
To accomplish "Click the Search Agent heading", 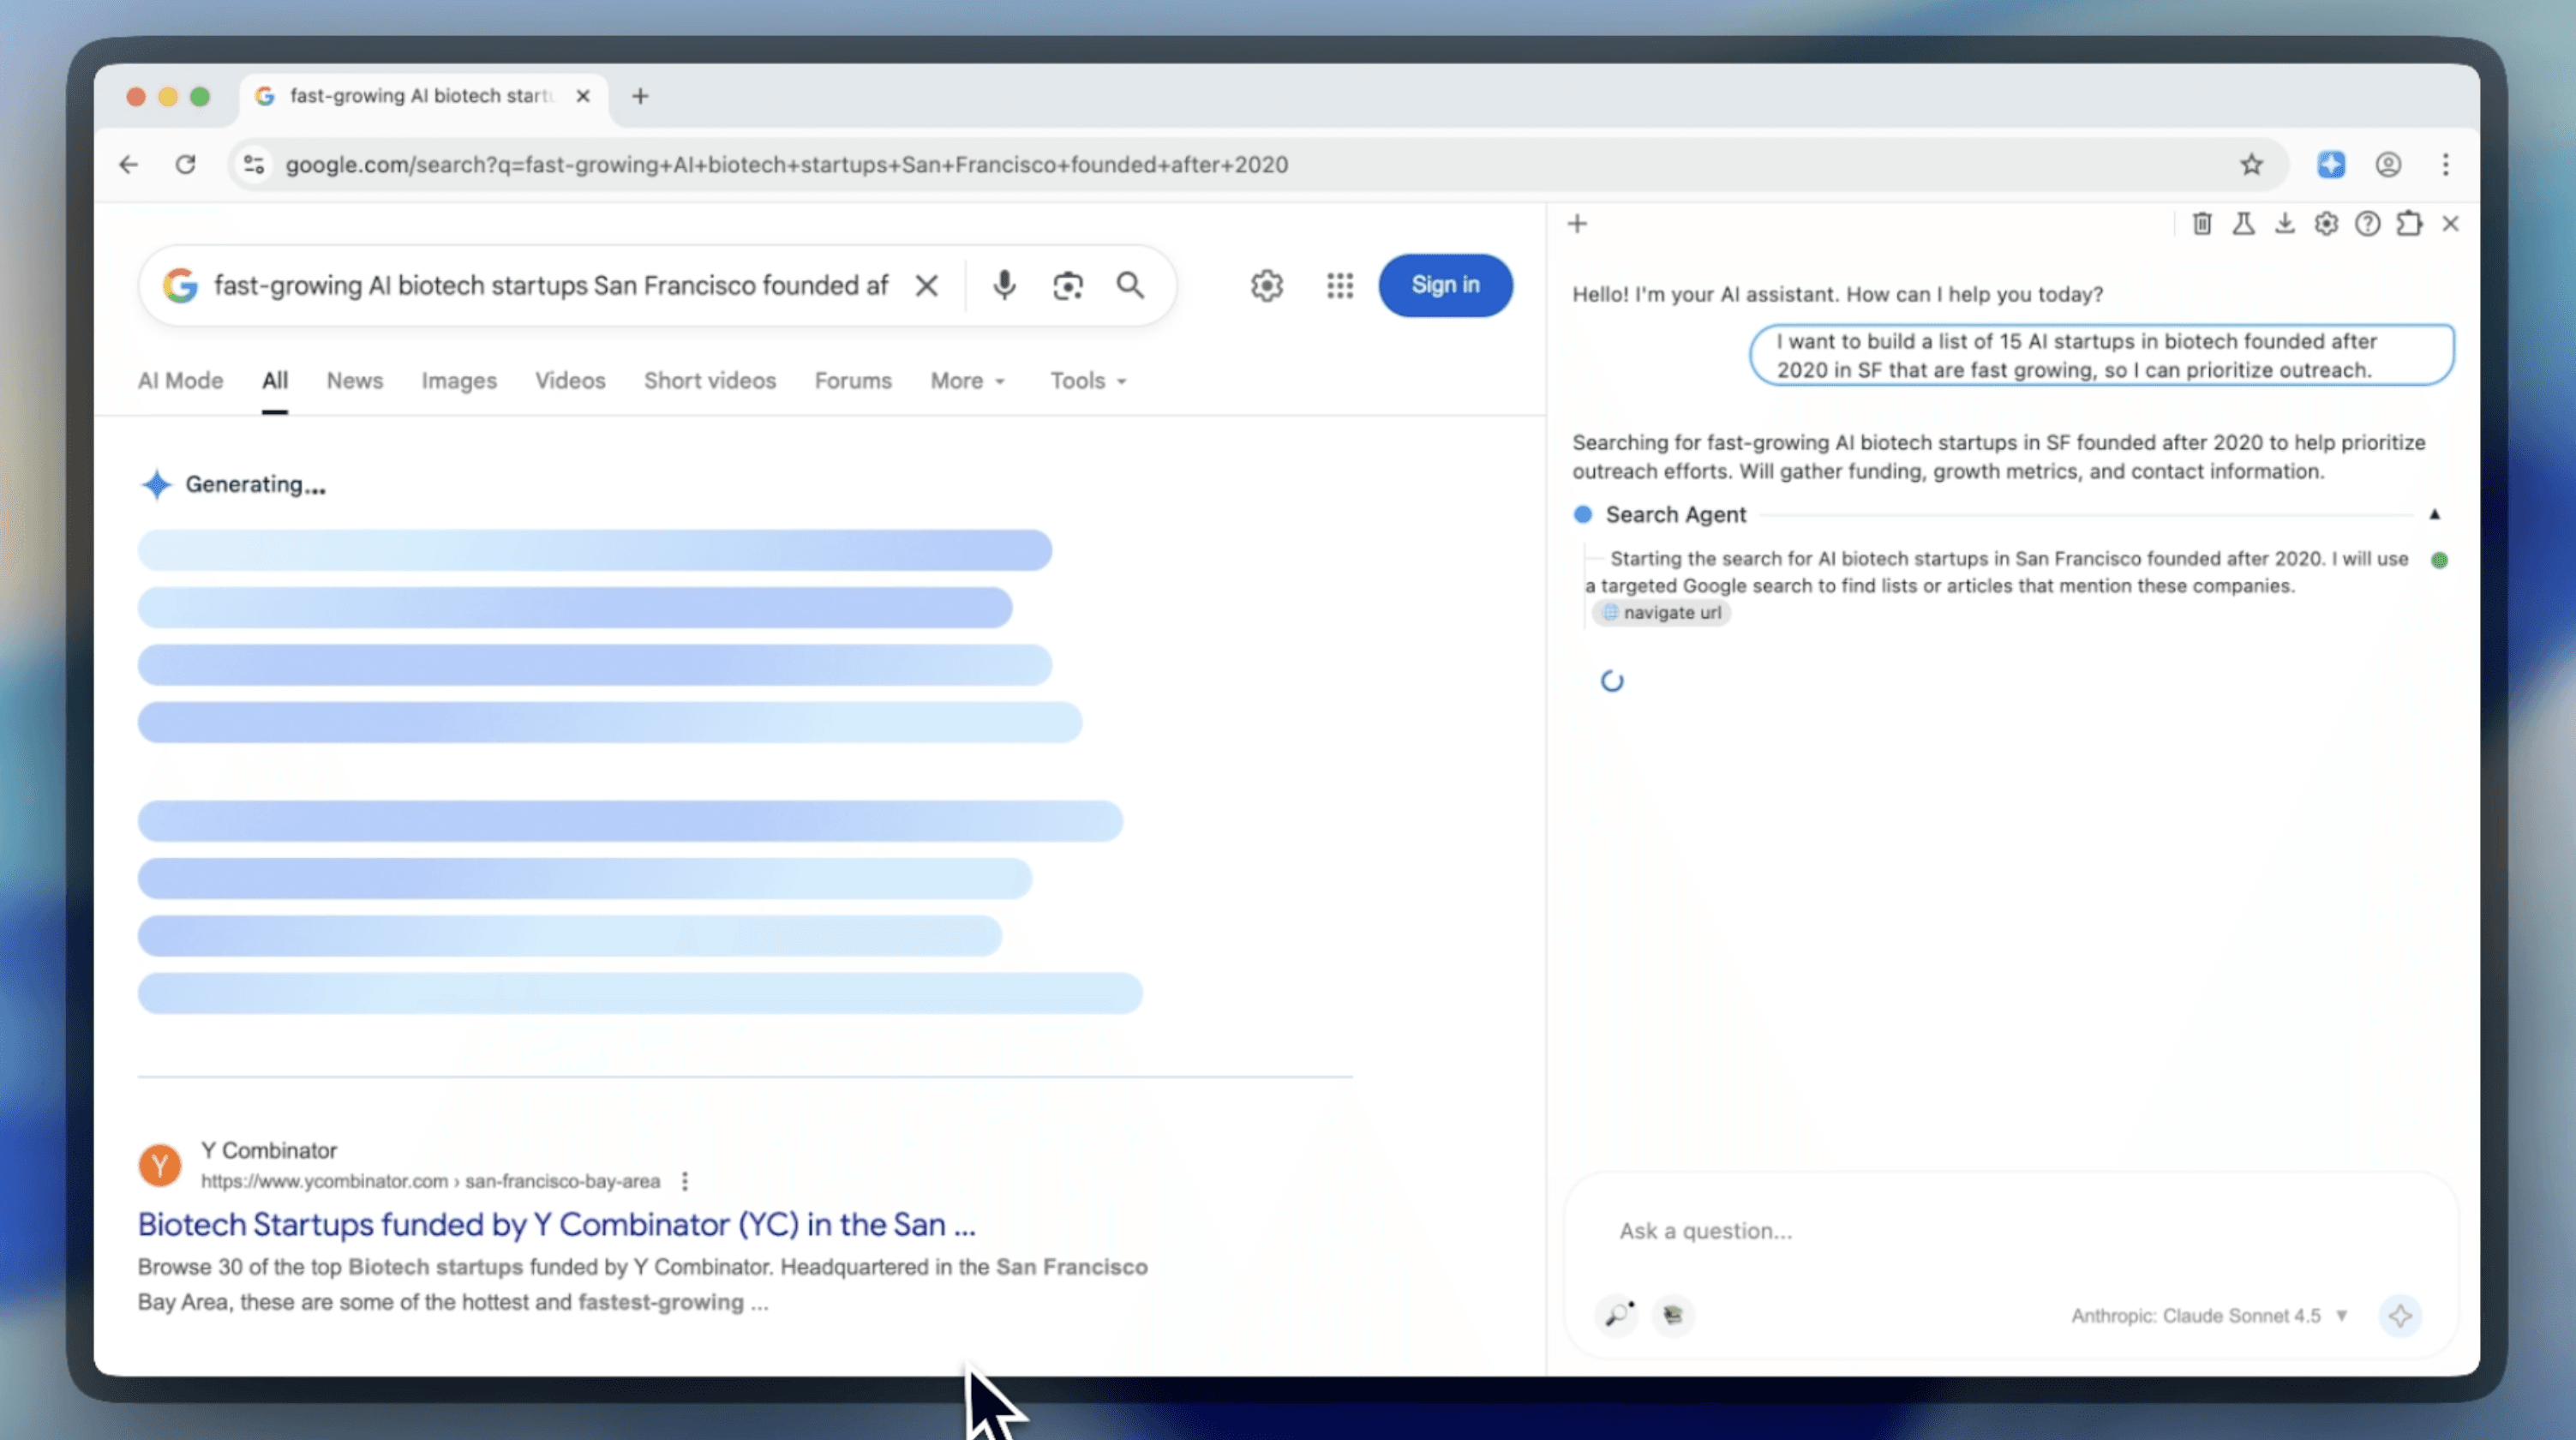I will [x=1675, y=515].
